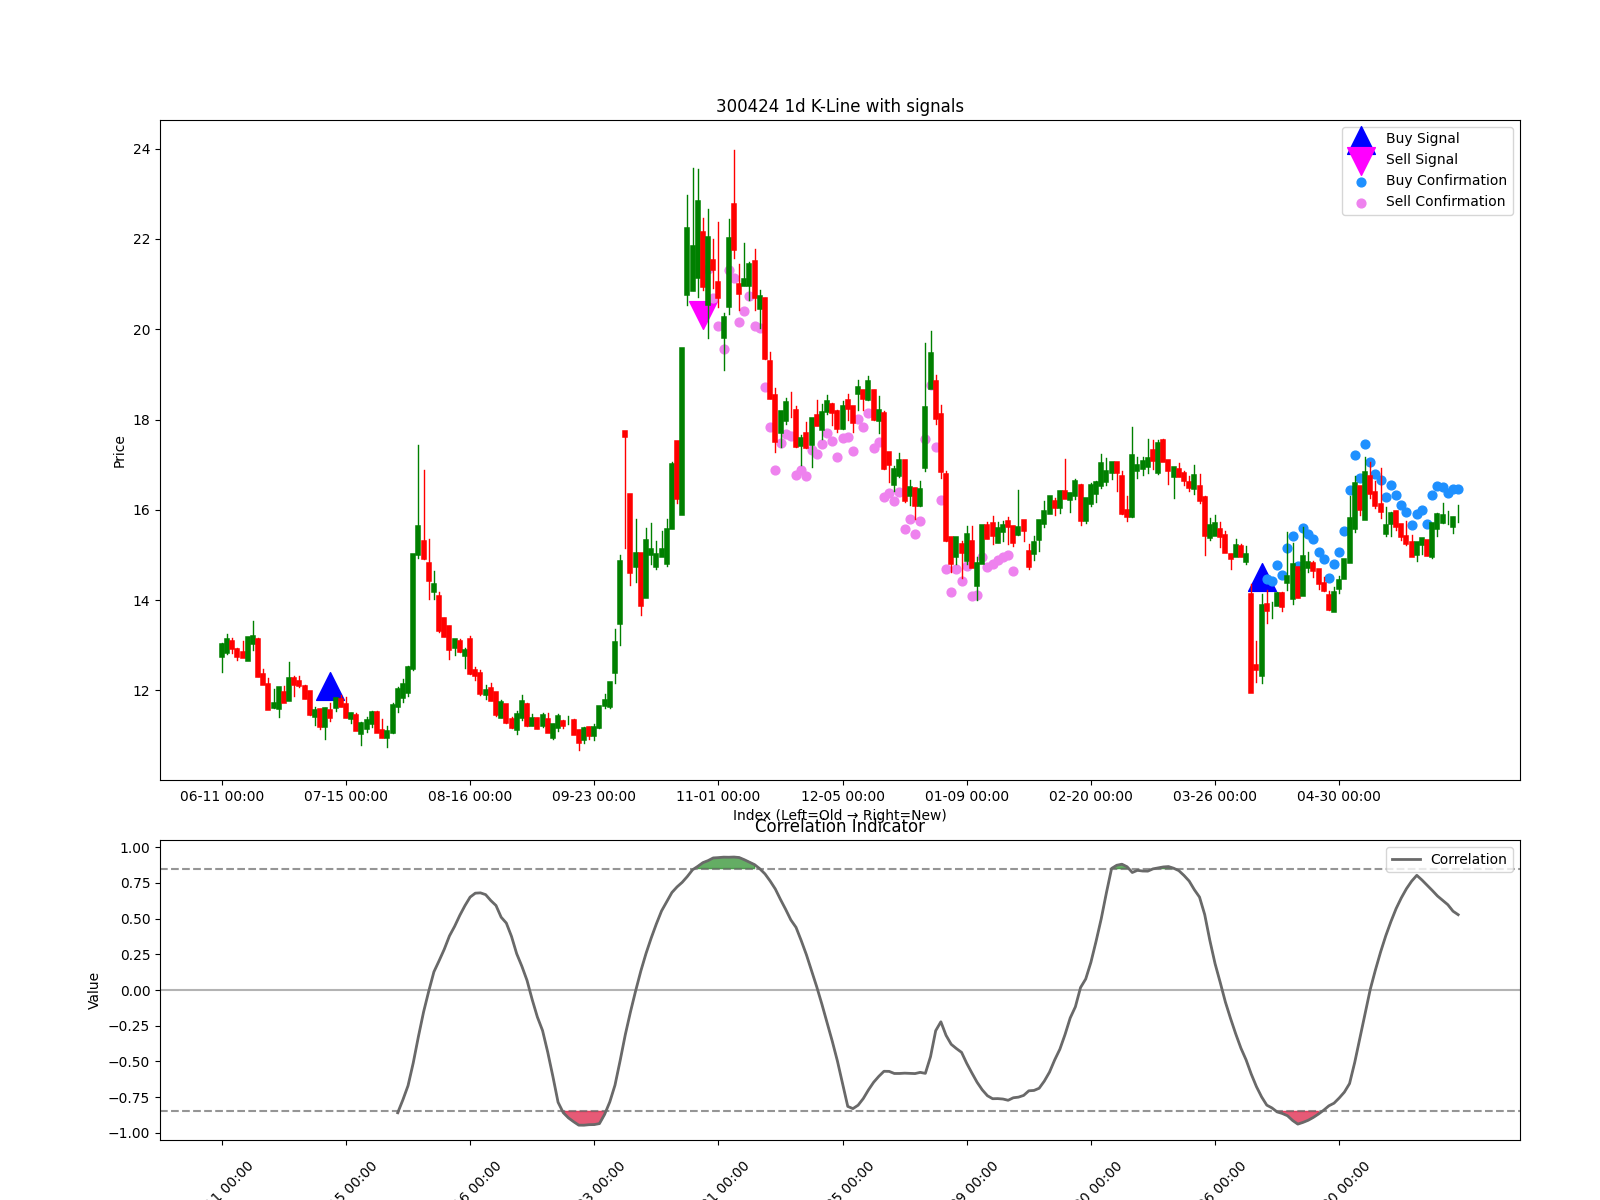The width and height of the screenshot is (1600, 1200).
Task: Click the gray Correlation line sample in legend
Action: [x=1406, y=860]
